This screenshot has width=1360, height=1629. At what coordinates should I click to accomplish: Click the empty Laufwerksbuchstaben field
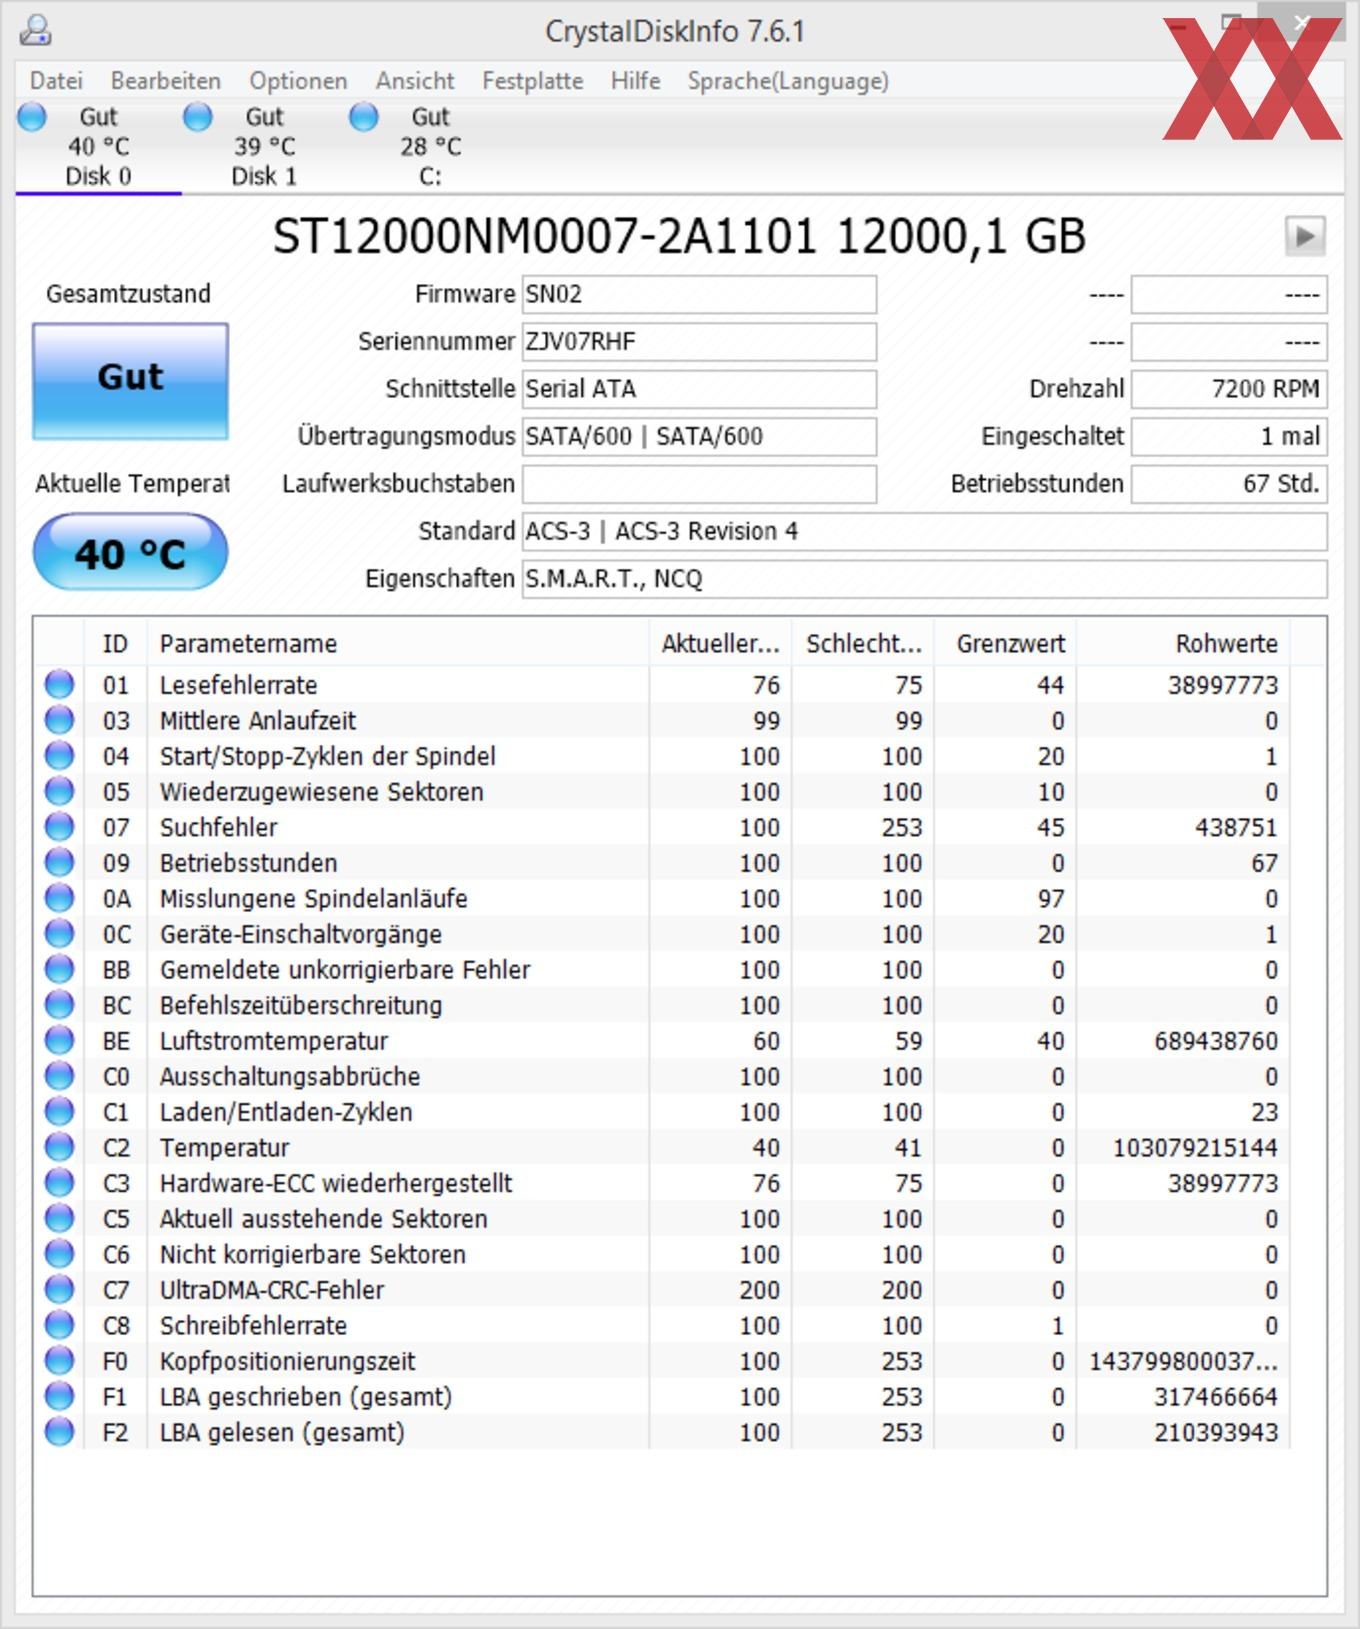coord(699,484)
